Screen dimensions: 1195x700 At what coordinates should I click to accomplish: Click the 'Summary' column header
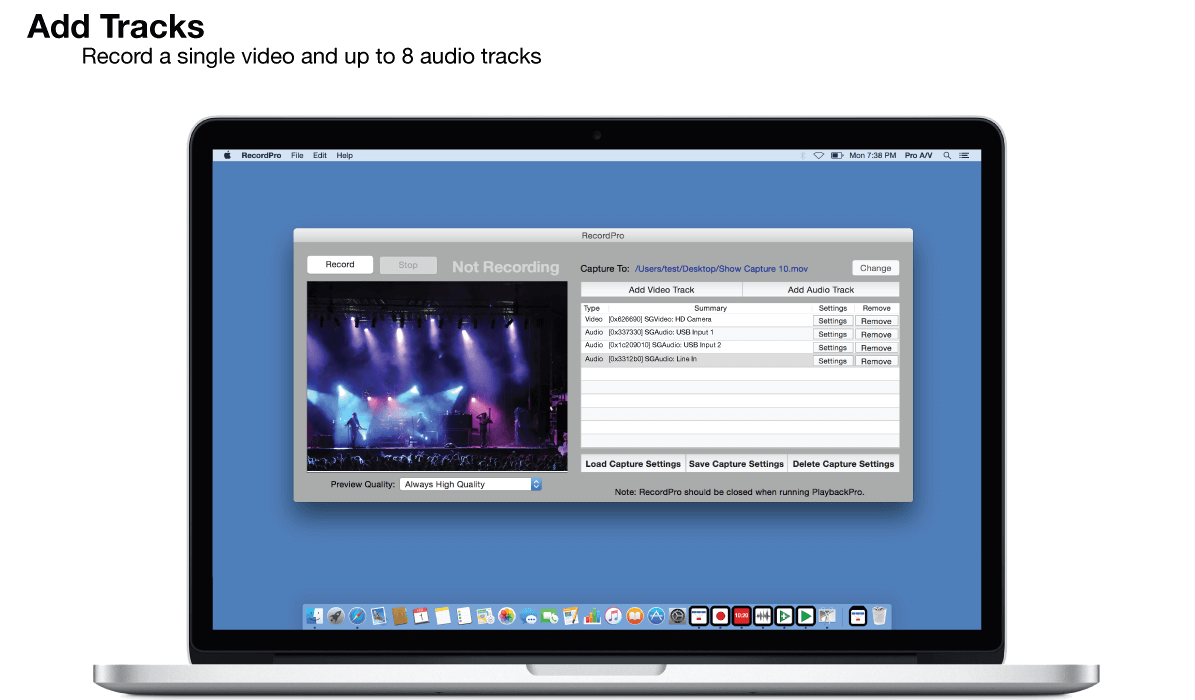coord(710,308)
